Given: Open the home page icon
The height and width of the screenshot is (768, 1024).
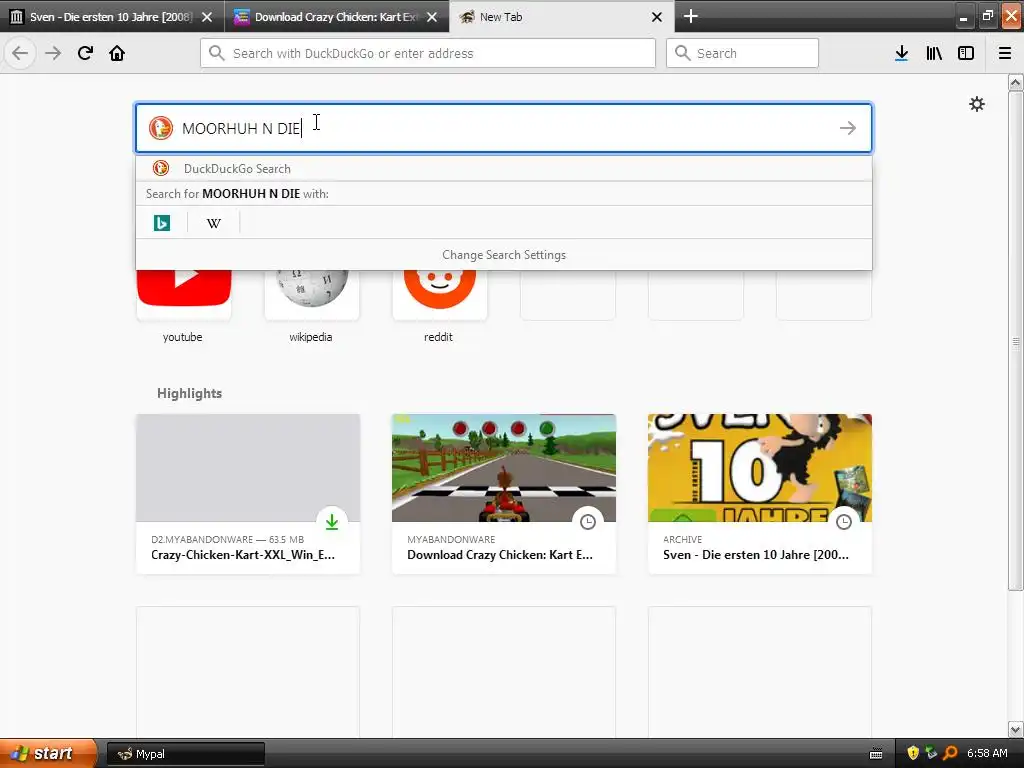Looking at the screenshot, I should tap(117, 53).
